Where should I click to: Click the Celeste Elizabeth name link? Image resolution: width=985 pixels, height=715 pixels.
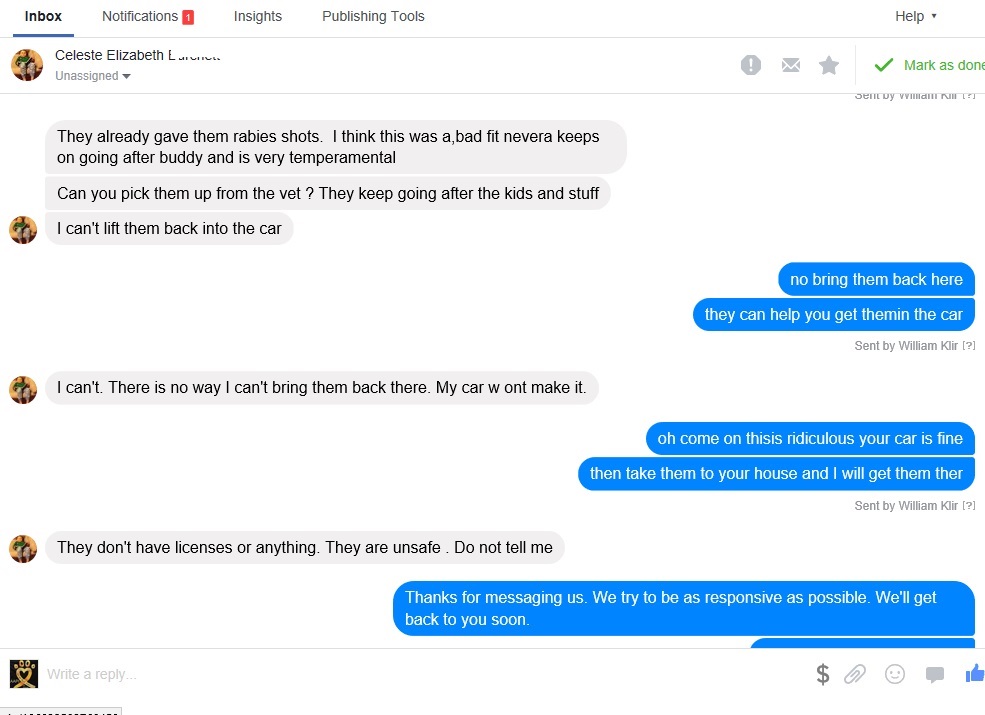(138, 55)
